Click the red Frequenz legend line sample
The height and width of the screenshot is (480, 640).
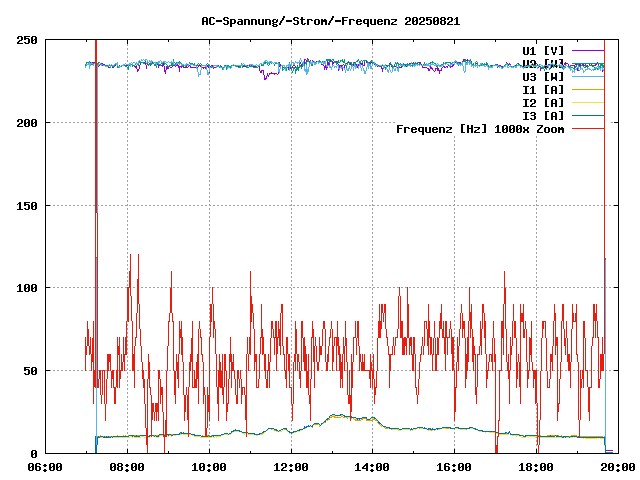coord(587,128)
